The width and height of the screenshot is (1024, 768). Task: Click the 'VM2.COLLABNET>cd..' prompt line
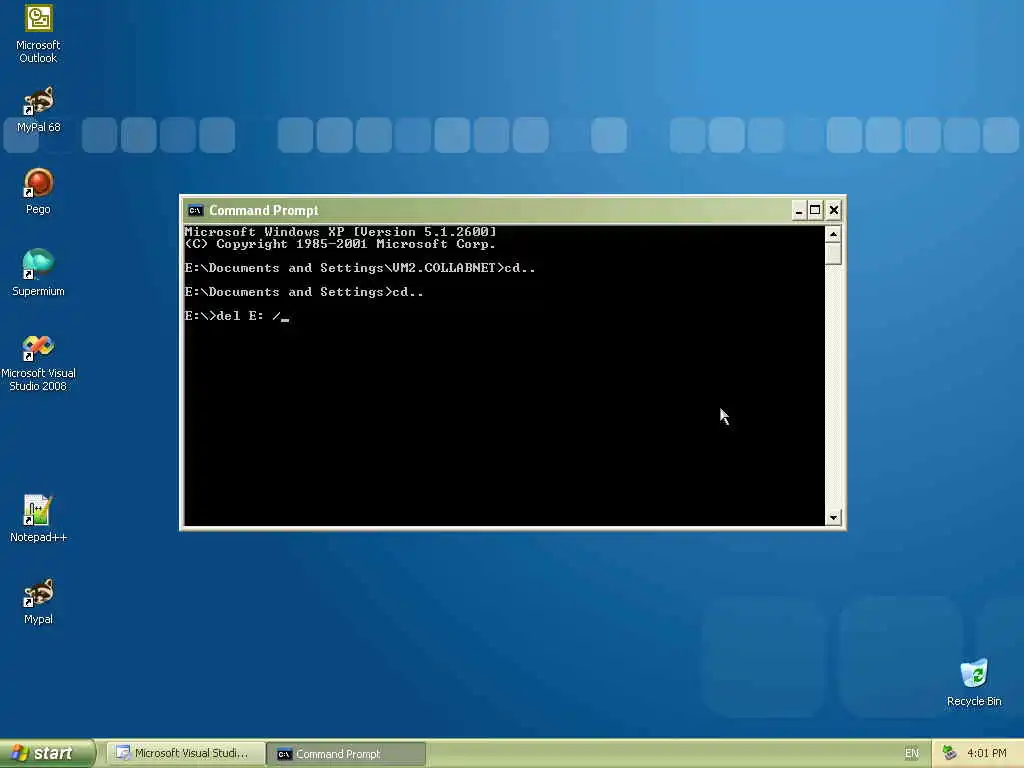click(360, 268)
